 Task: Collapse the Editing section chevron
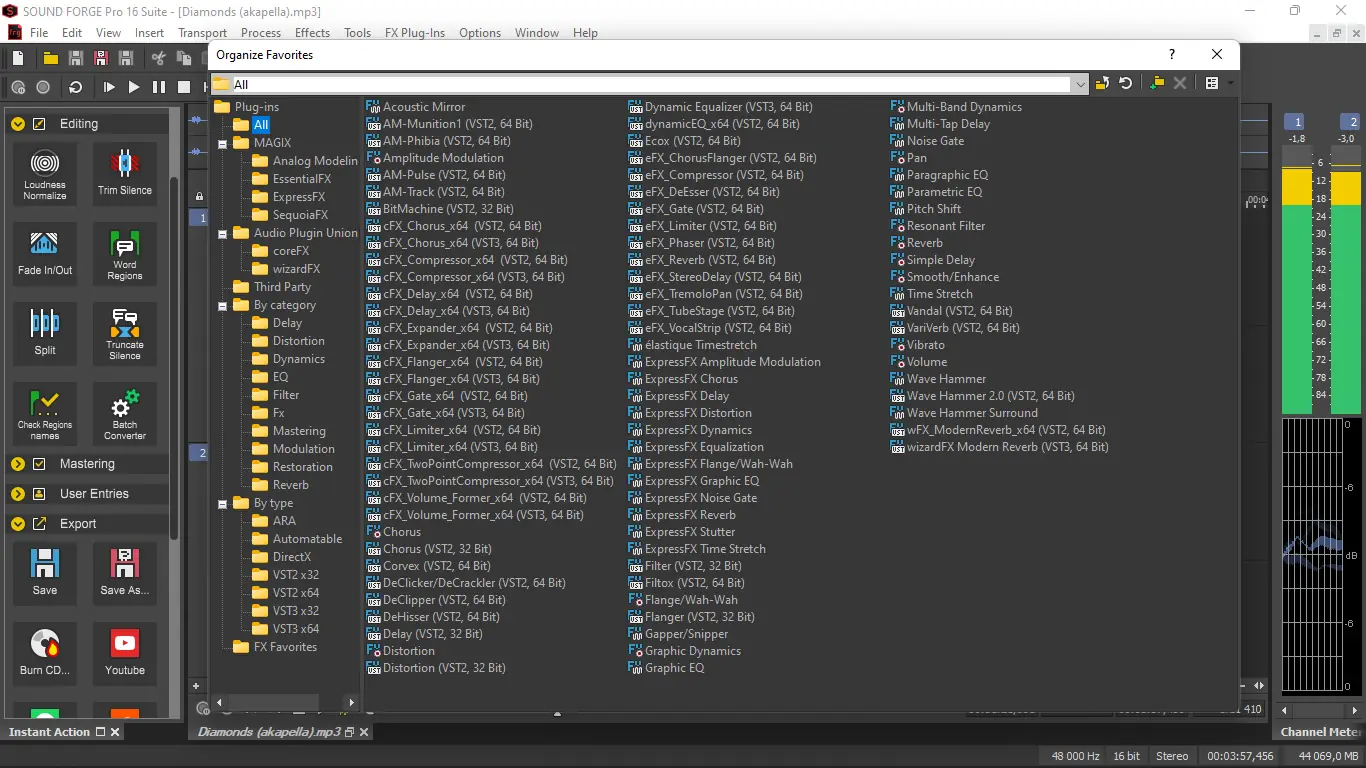click(18, 124)
